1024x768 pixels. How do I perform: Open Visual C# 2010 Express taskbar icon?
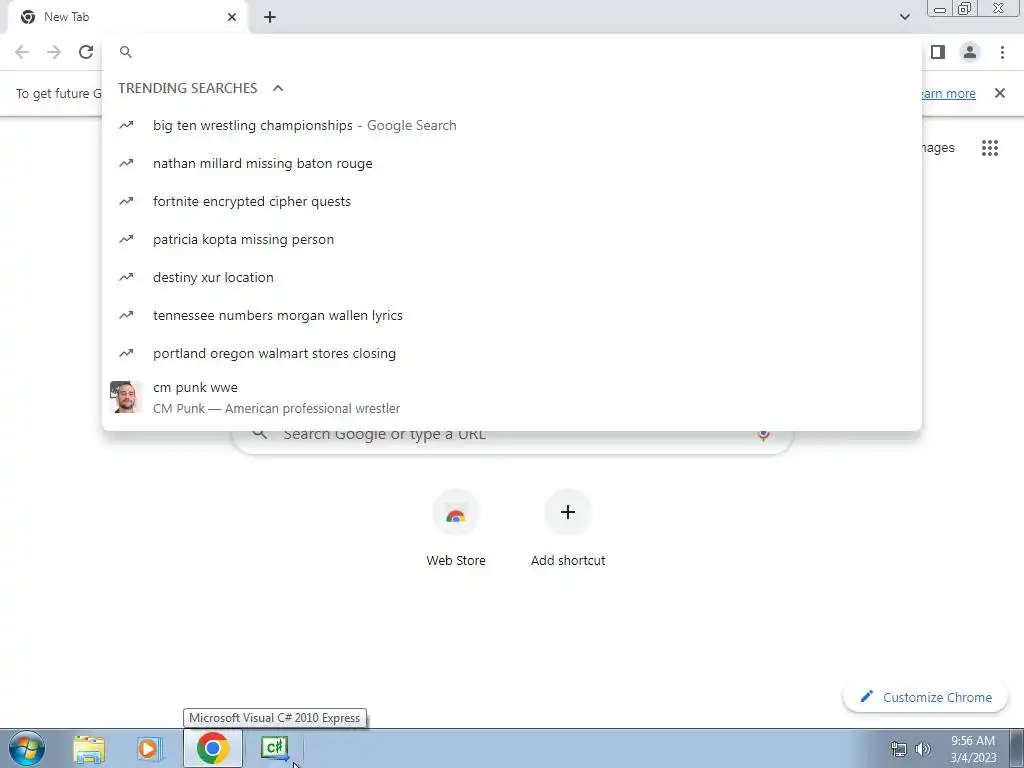(x=274, y=748)
